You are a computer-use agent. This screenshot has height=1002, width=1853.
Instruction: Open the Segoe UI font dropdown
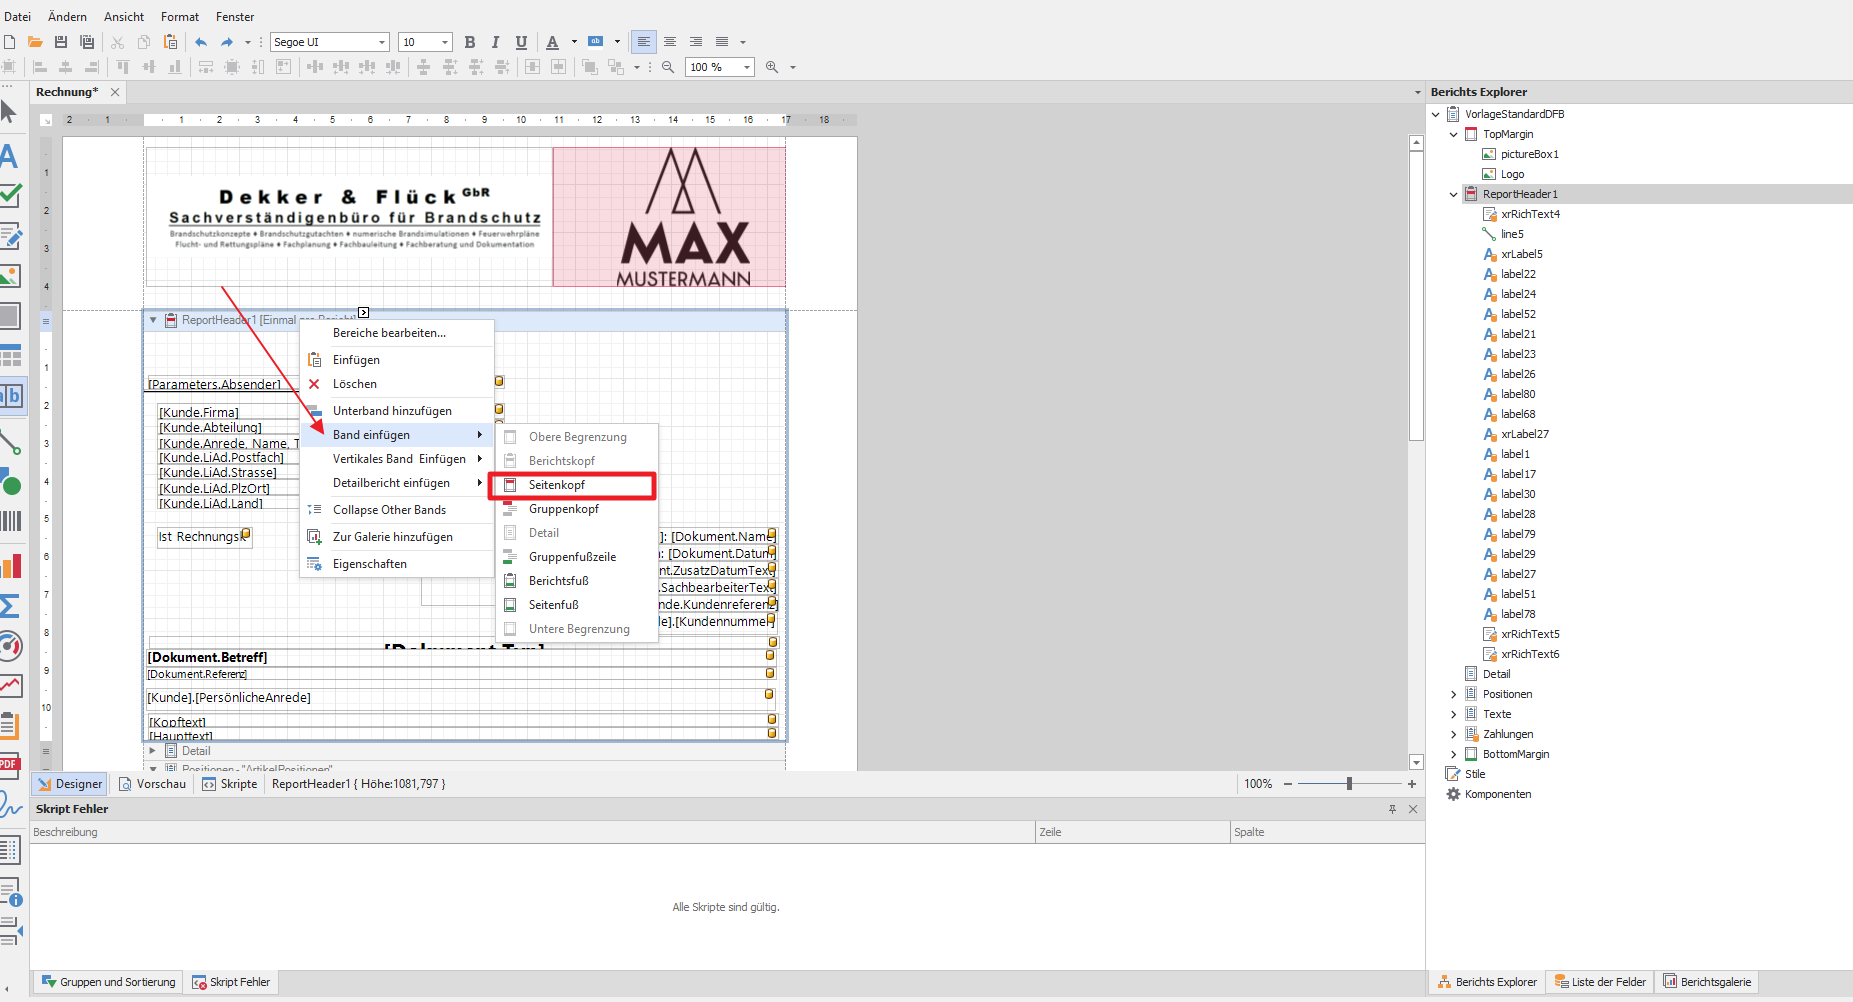(382, 42)
